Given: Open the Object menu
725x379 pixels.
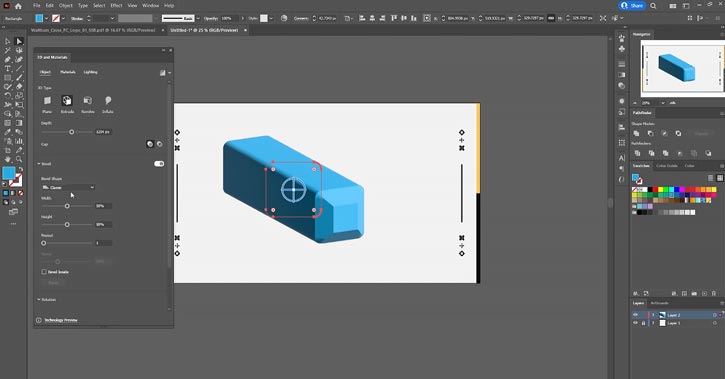Looking at the screenshot, I should point(66,6).
